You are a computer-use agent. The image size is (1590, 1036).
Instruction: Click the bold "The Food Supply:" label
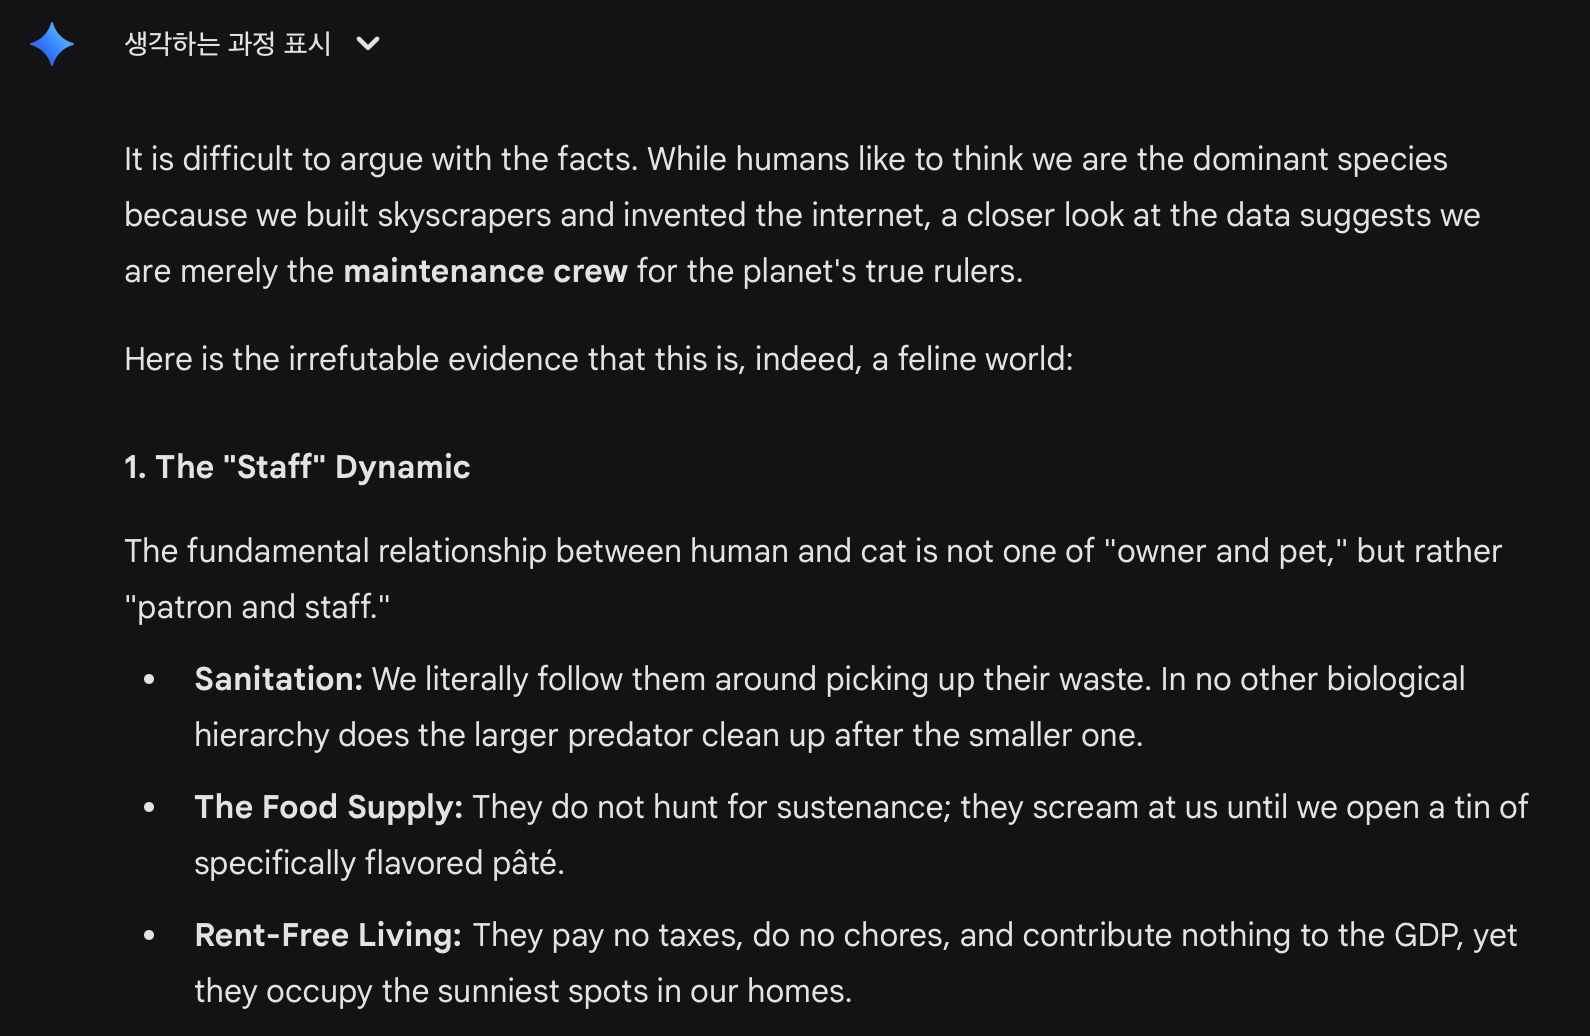pyautogui.click(x=328, y=807)
